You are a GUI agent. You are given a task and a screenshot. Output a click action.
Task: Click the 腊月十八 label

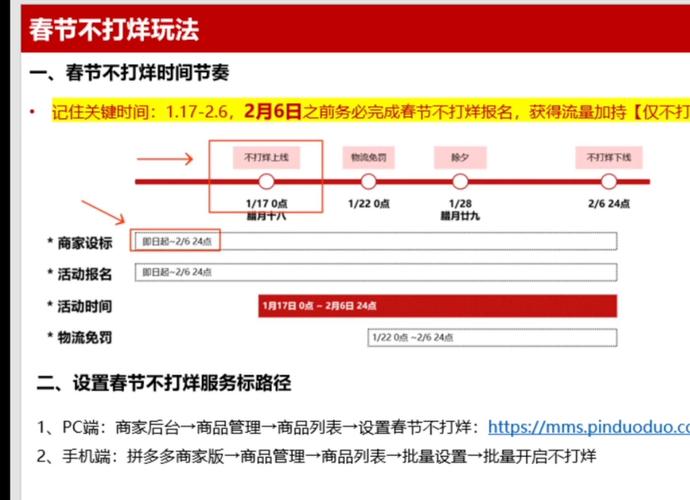(267, 216)
